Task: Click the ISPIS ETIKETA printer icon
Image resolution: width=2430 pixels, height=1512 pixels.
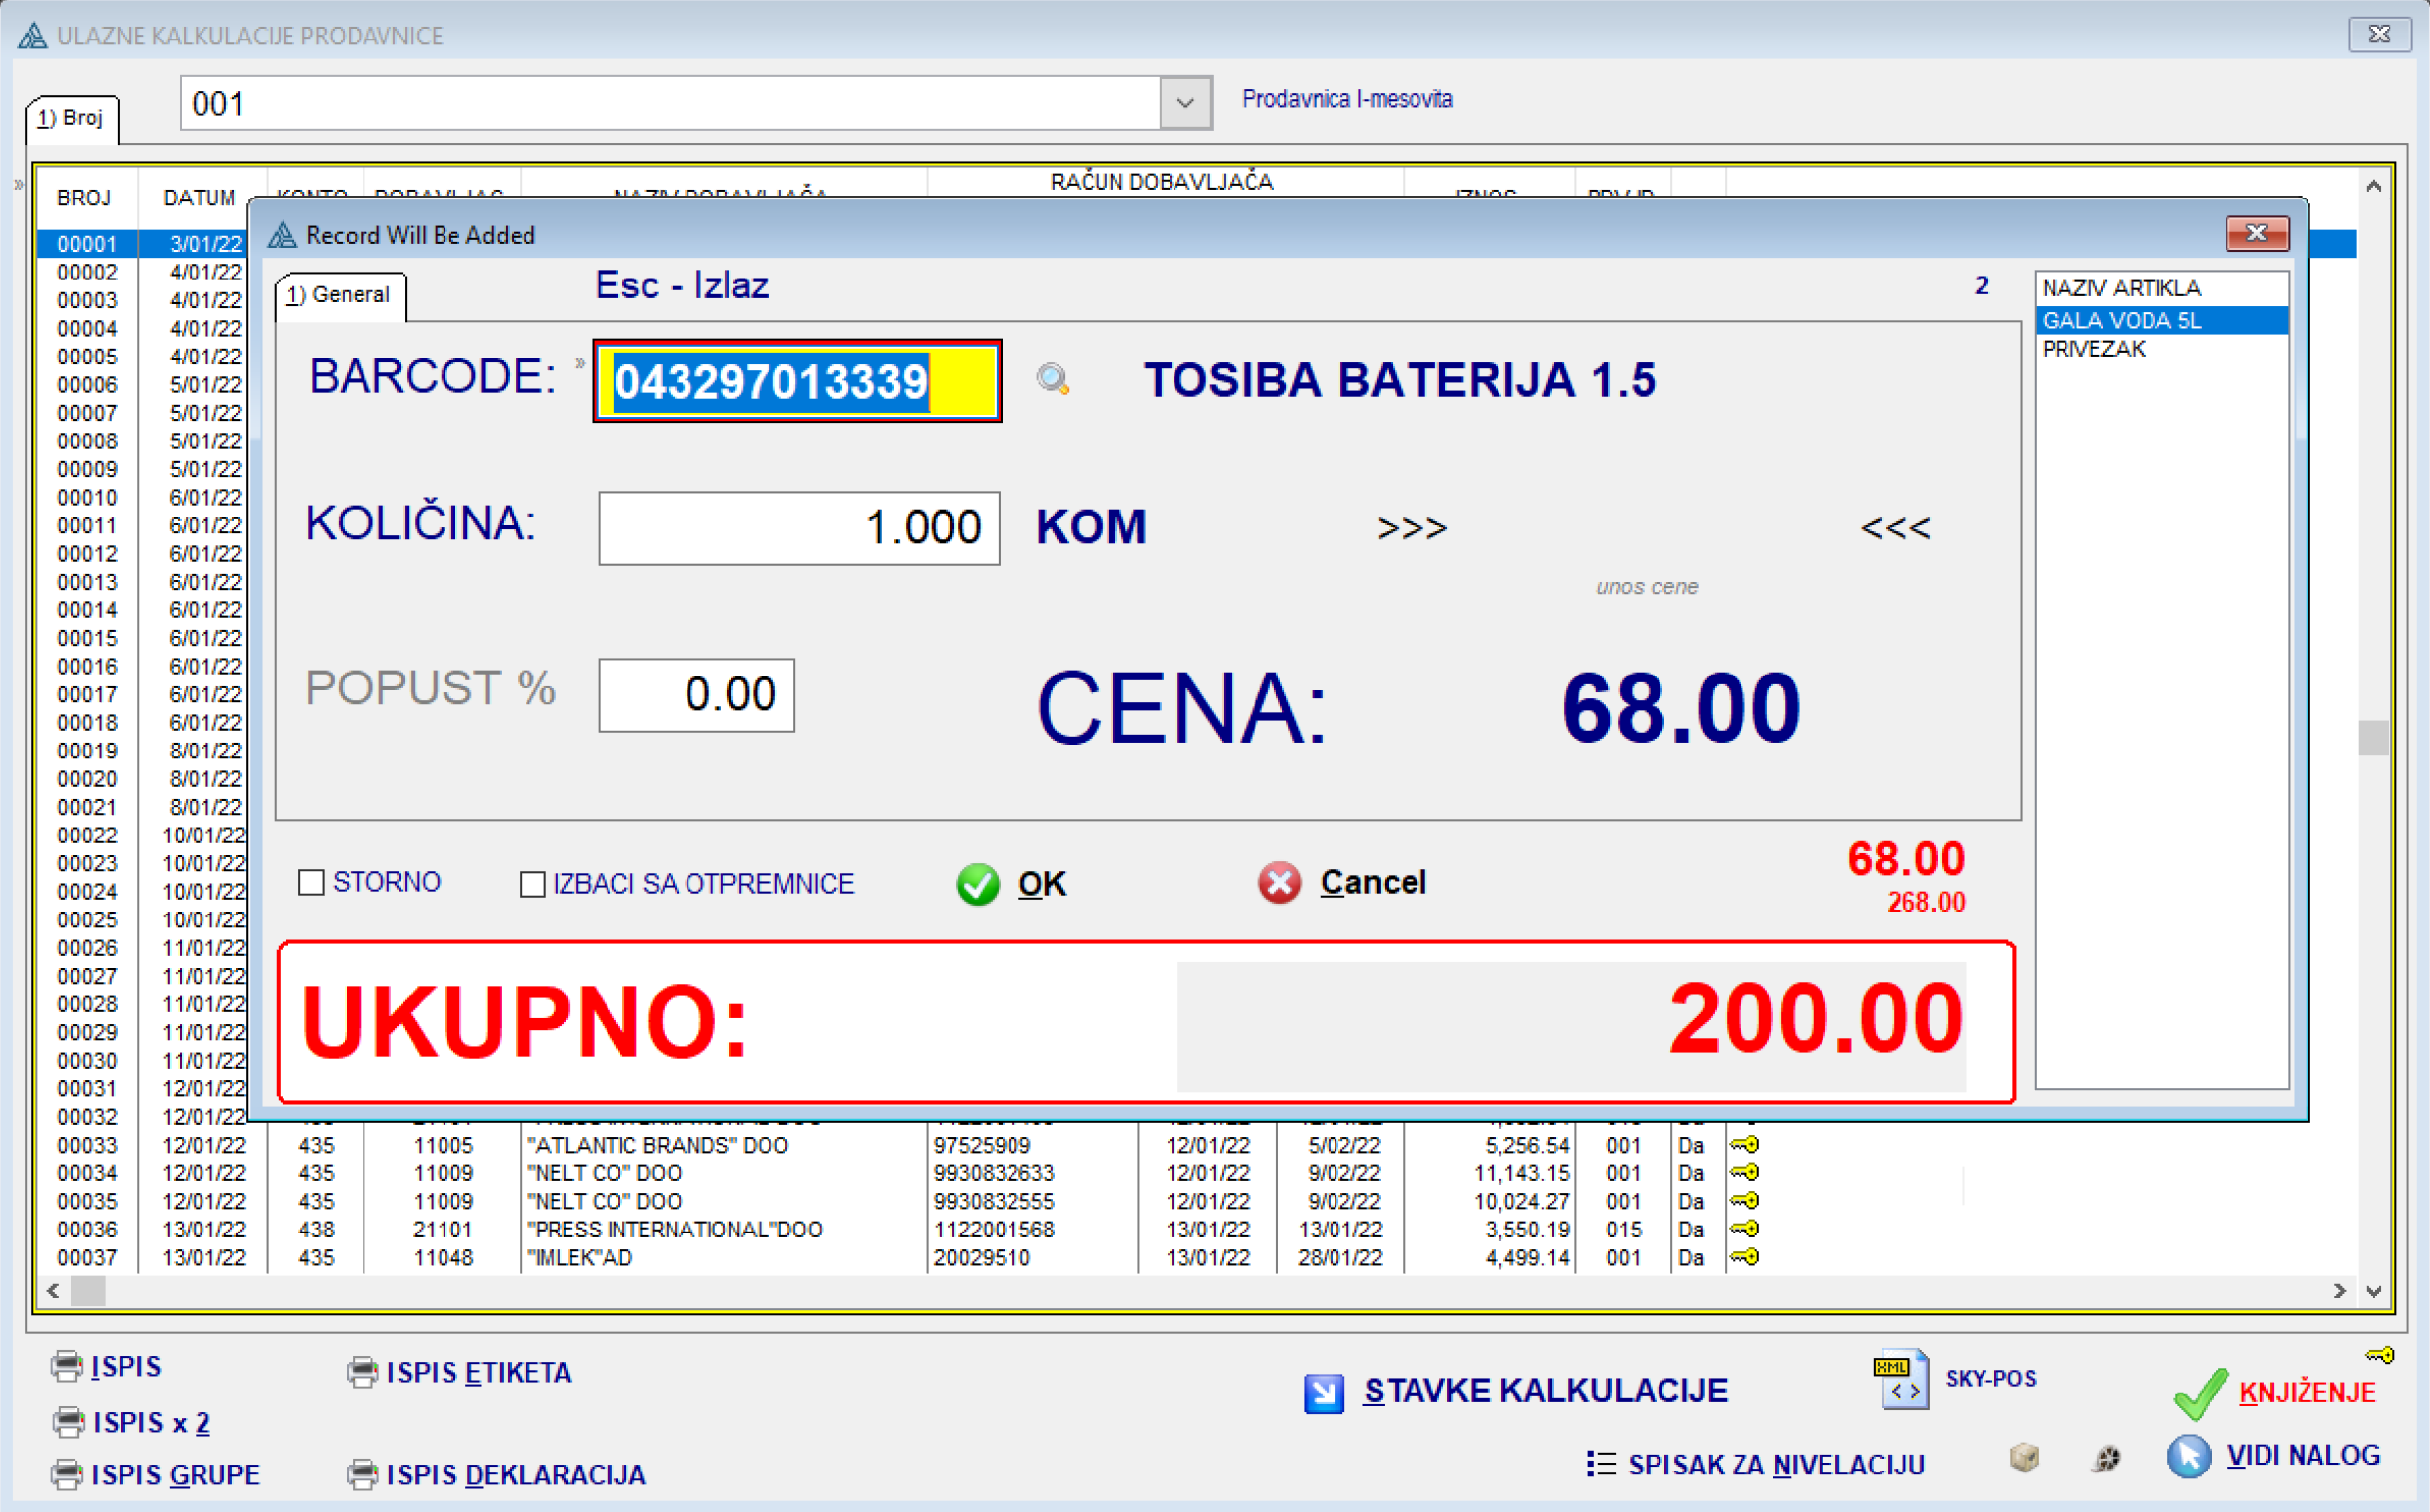Action: click(x=362, y=1372)
